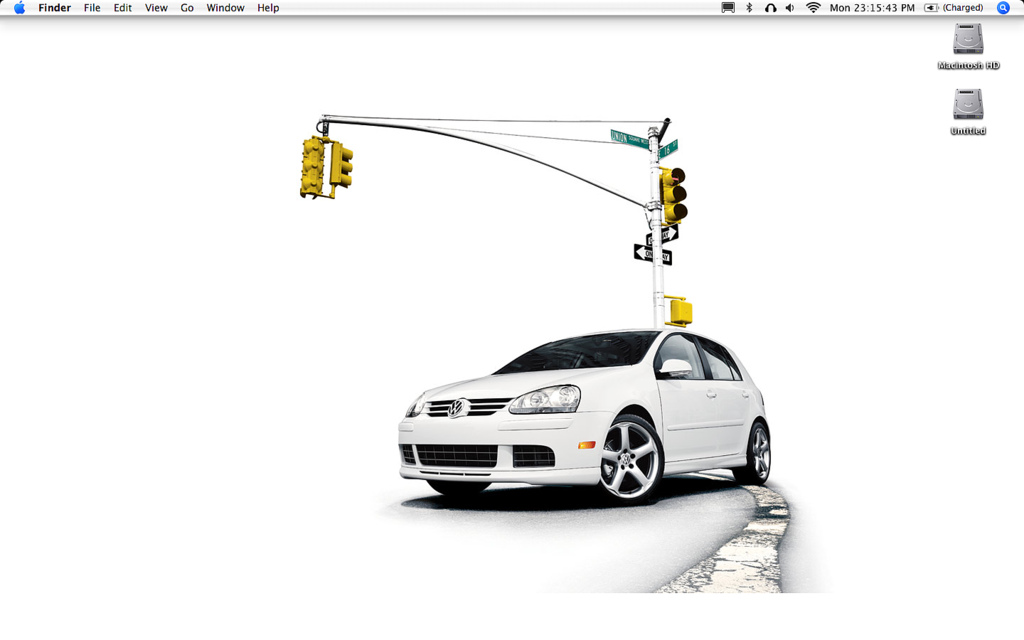Click the headphones icon in the menu bar
Viewport: 1024px width, 640px height.
[x=771, y=8]
